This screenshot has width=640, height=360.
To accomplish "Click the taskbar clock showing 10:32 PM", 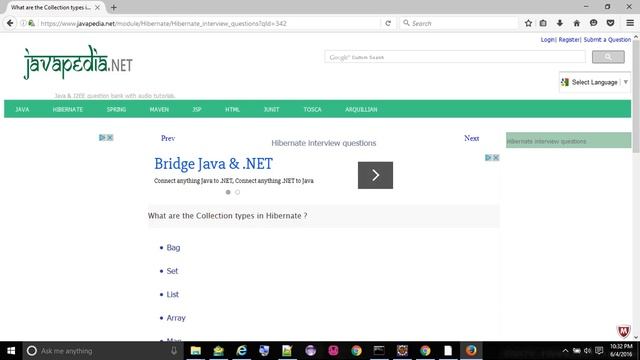I will click(x=621, y=351).
